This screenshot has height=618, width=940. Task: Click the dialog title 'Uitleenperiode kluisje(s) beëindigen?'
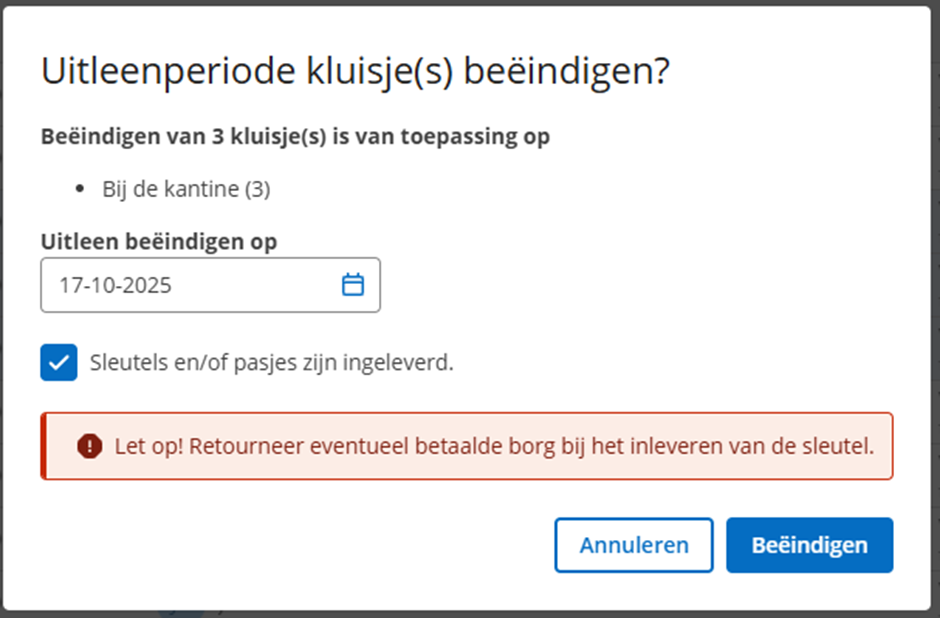[354, 72]
